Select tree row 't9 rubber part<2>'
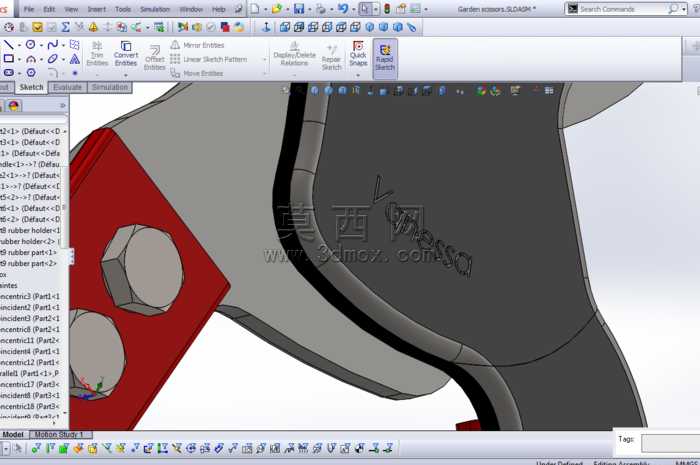 click(30, 263)
